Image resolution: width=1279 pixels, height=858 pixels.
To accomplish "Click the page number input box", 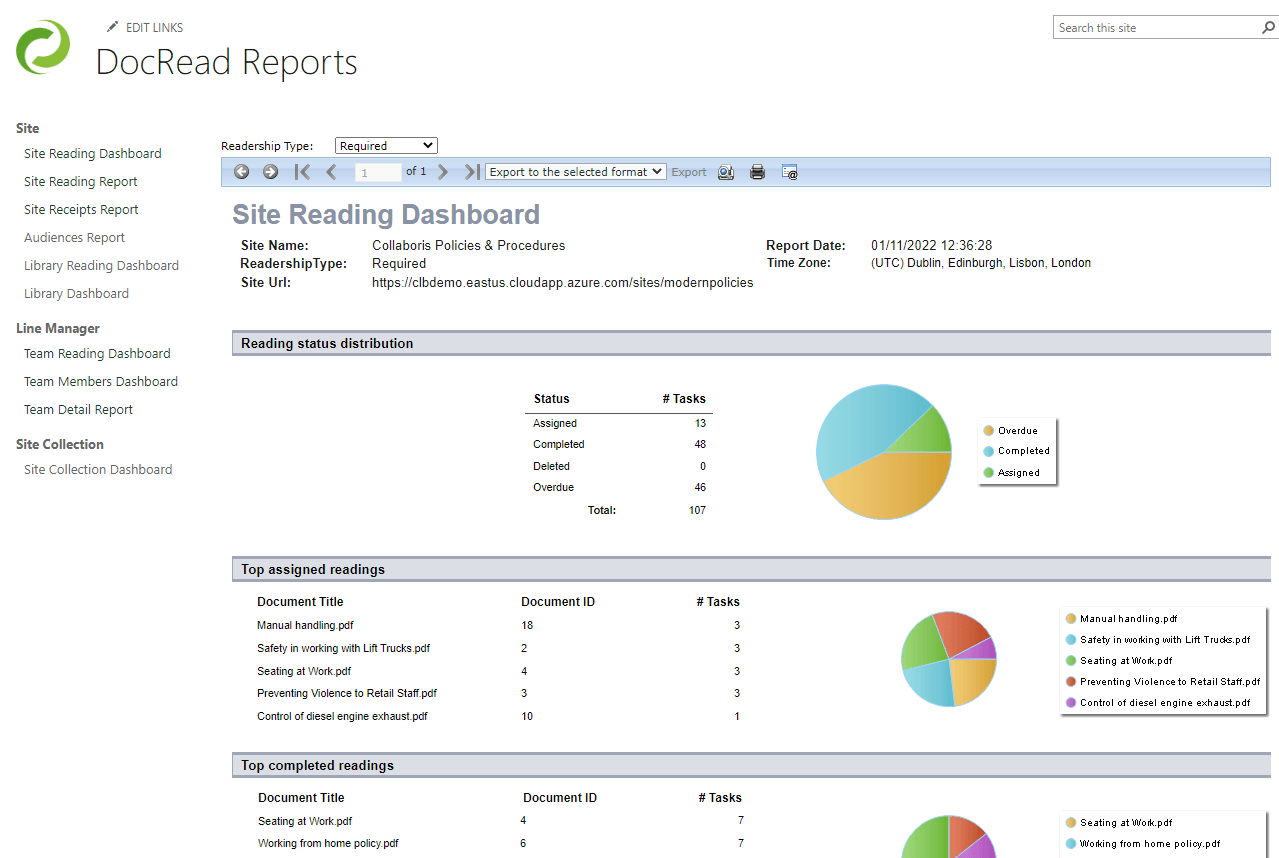I will [378, 173].
